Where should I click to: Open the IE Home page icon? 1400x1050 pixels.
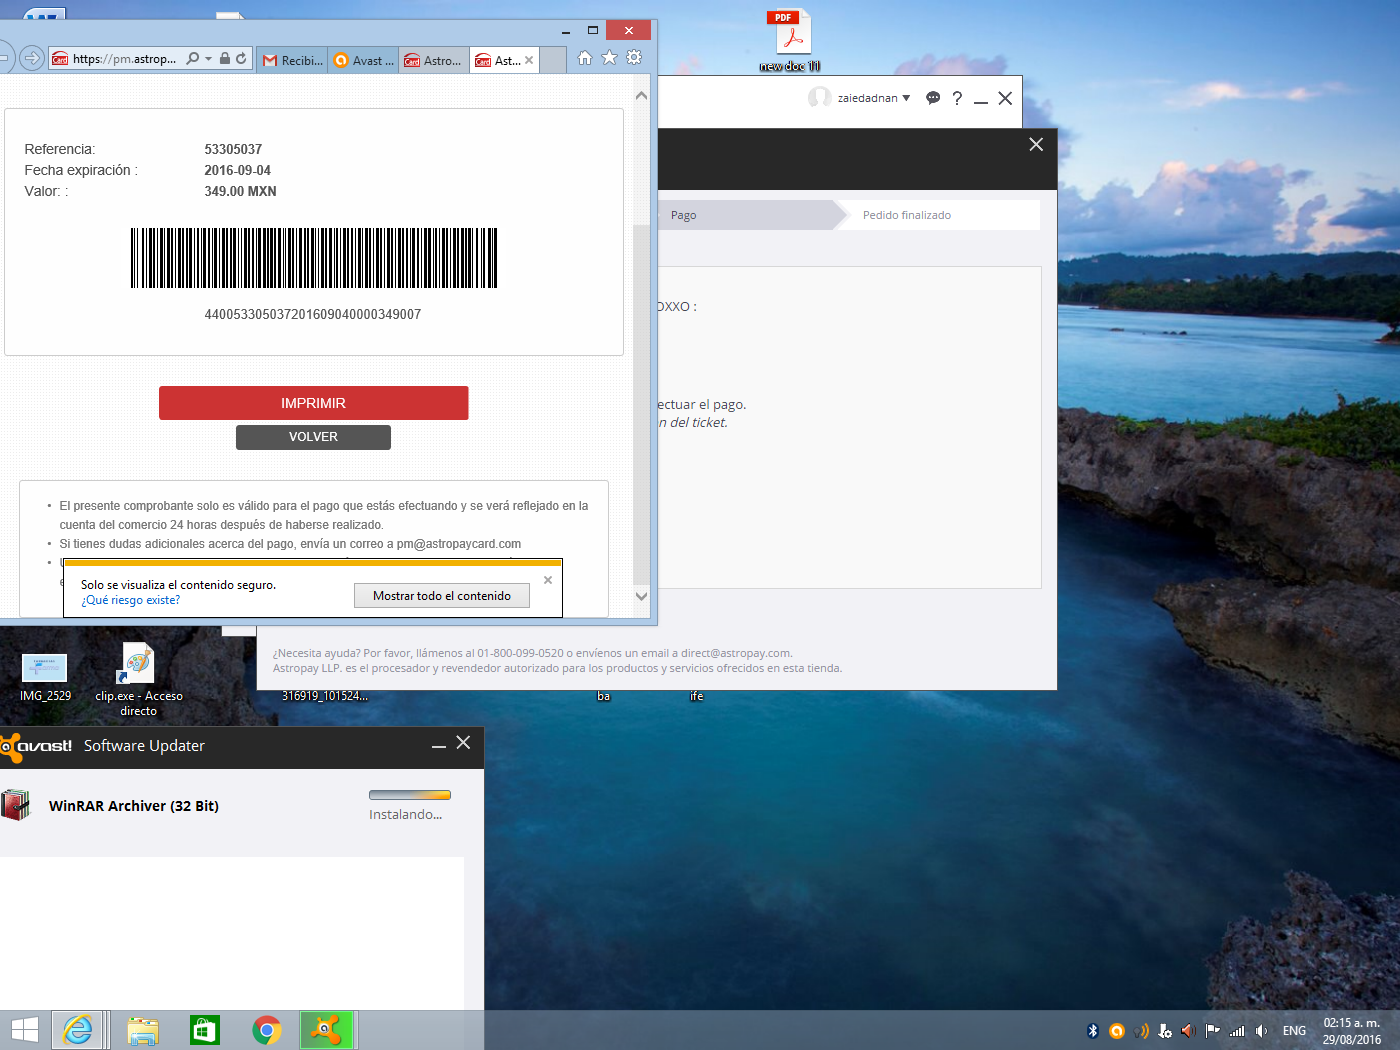(x=585, y=58)
